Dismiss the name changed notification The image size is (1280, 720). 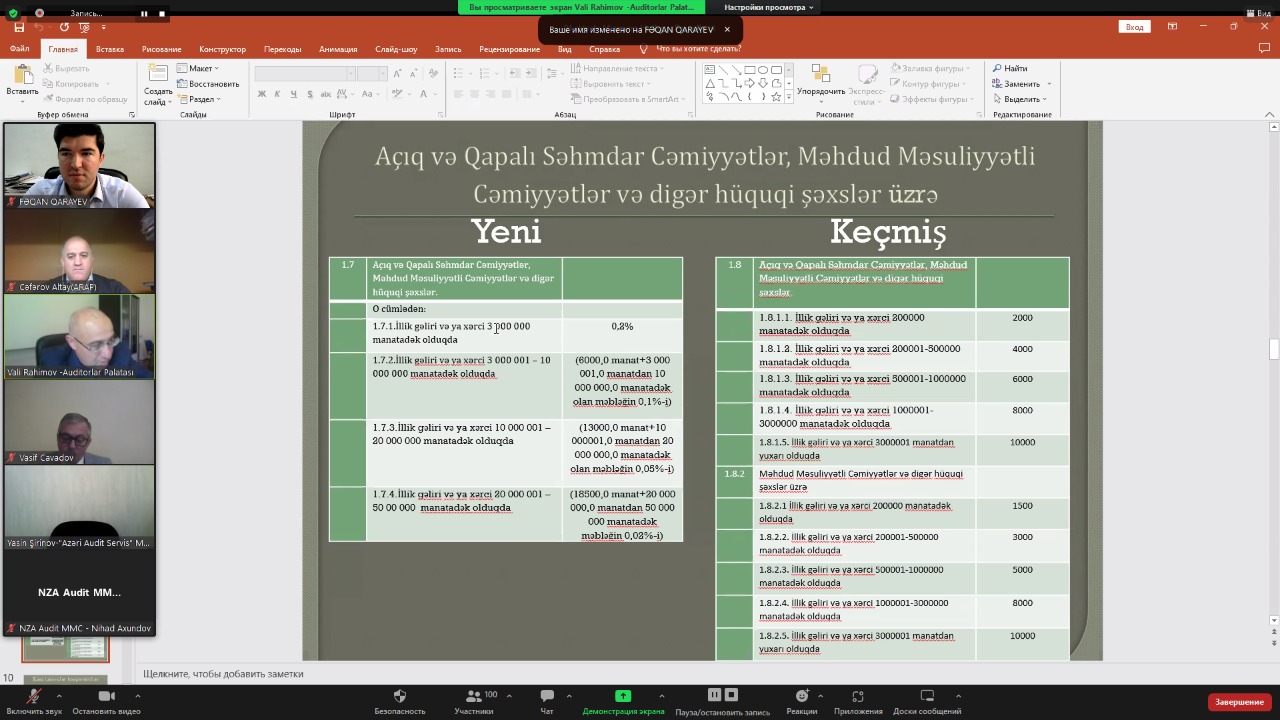click(x=727, y=30)
